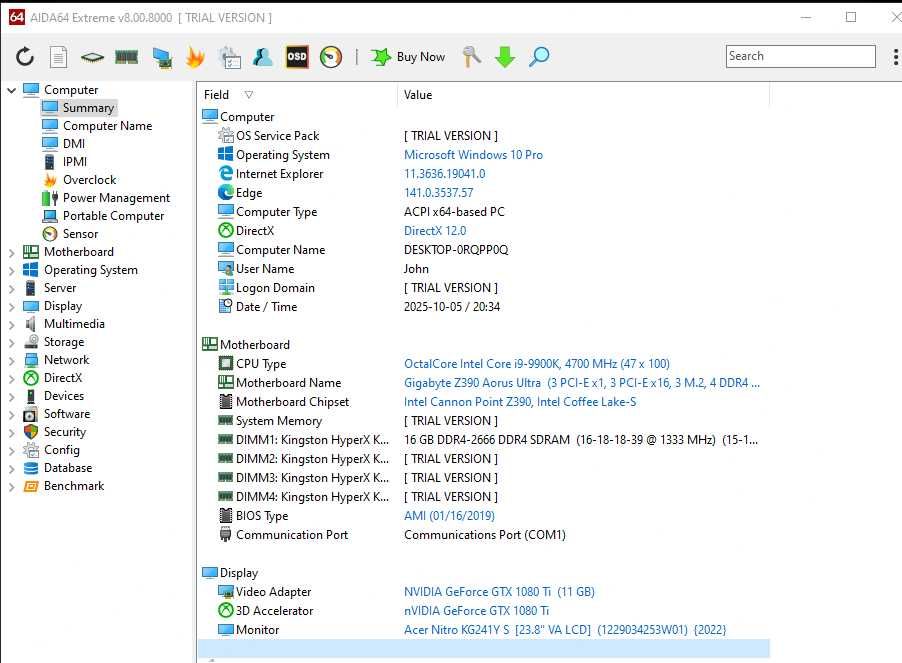Open Internet Explorer version 11.3636.19041.0 link
902x663 pixels.
pyautogui.click(x=445, y=174)
